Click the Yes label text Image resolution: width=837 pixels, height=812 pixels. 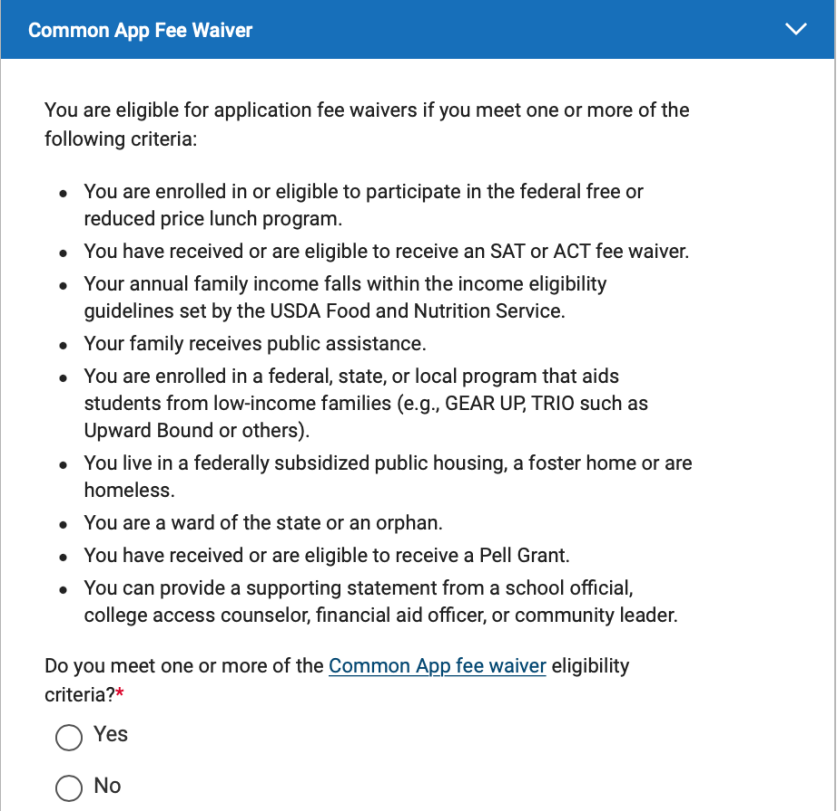pos(109,735)
